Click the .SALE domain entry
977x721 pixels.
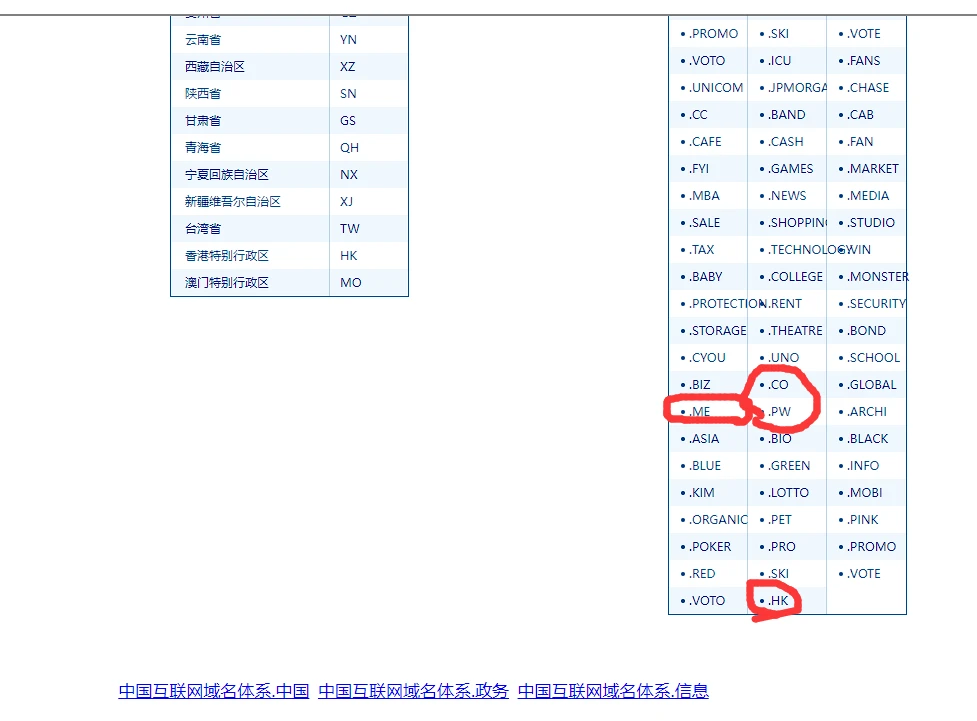tap(705, 222)
